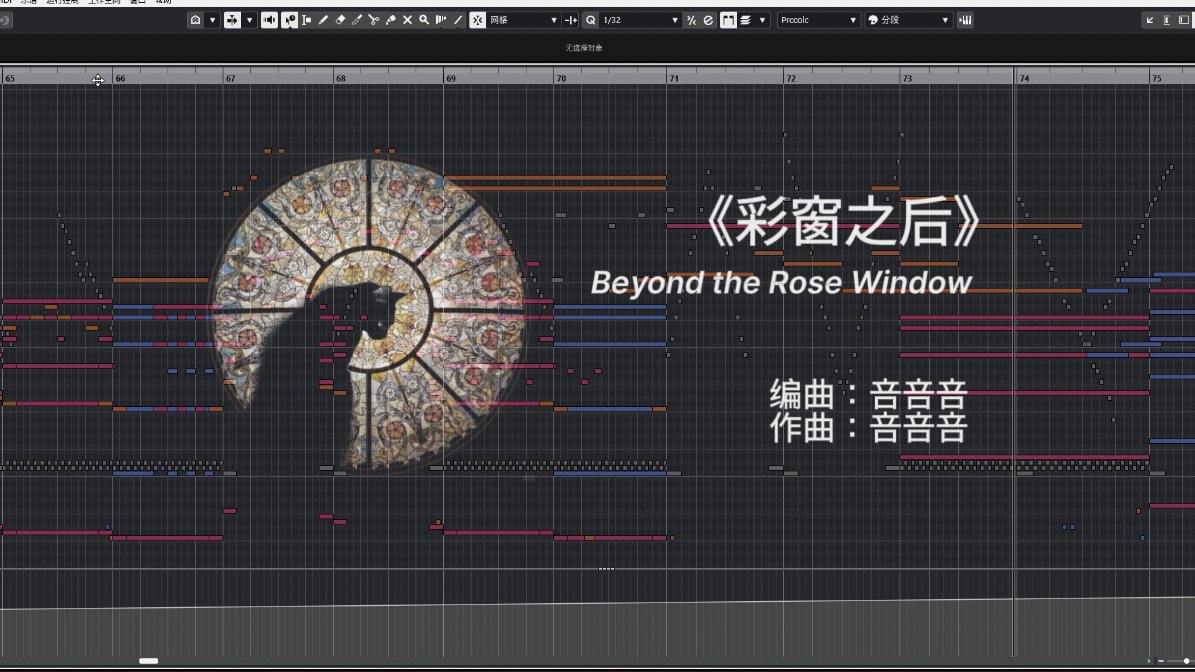Toggle the Solo Editor button
Image resolution: width=1195 pixels, height=672 pixels.
(196, 21)
